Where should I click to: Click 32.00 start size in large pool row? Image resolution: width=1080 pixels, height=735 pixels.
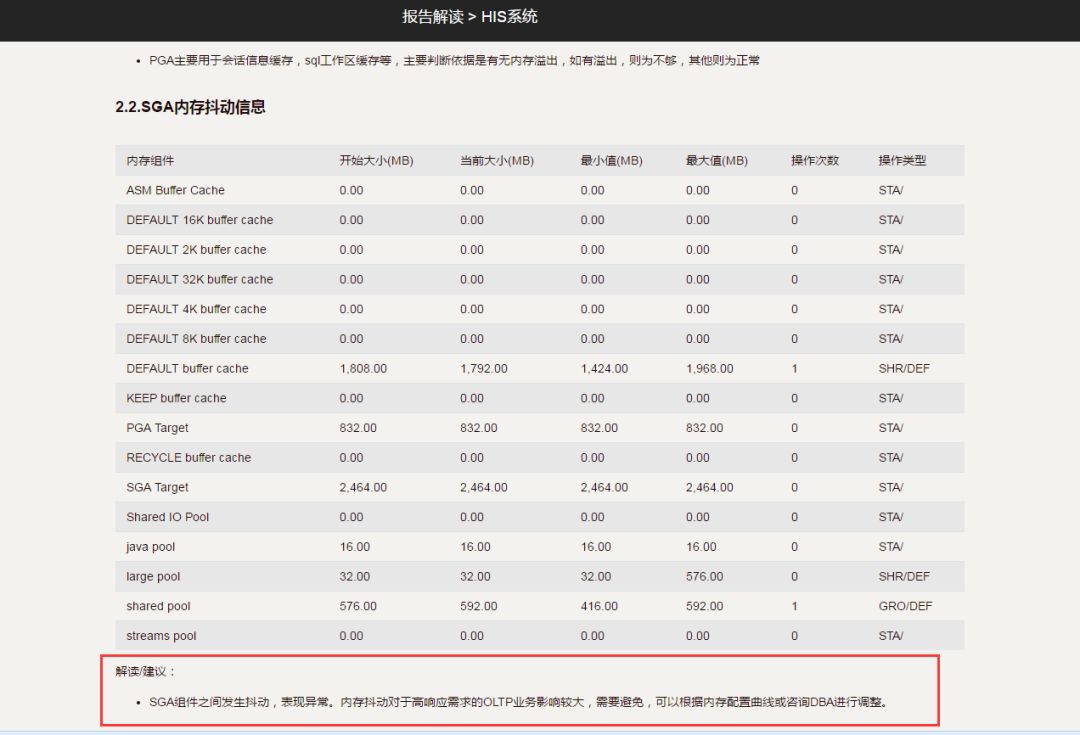[355, 577]
